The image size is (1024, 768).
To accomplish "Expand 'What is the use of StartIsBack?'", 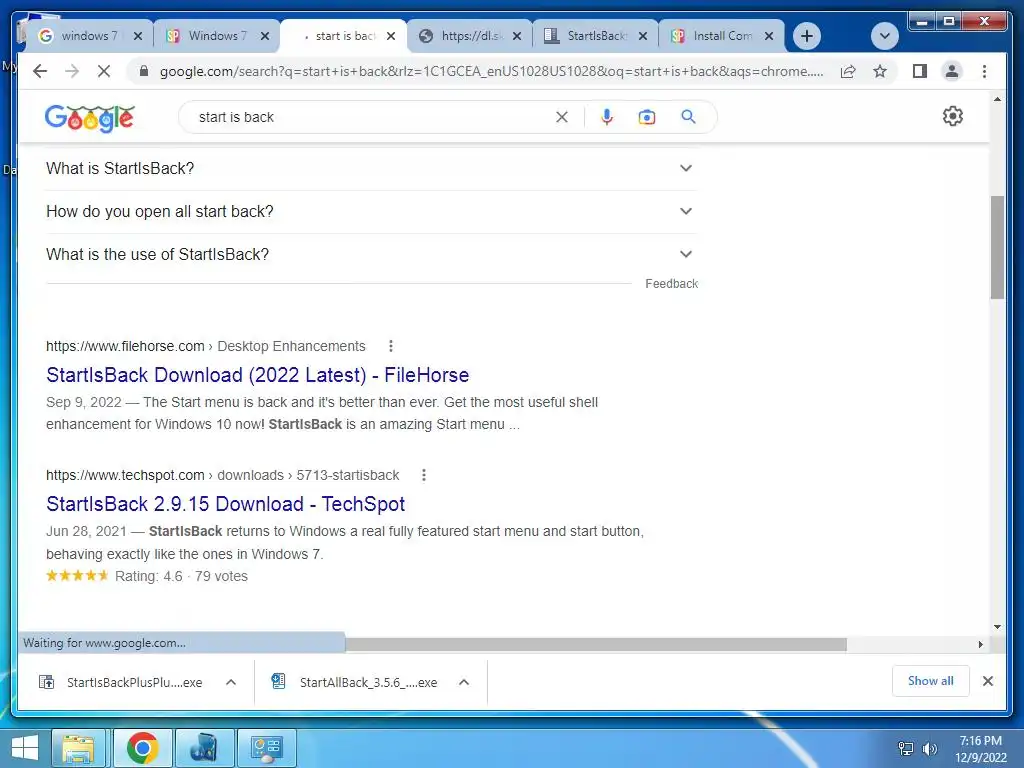I will click(x=372, y=255).
